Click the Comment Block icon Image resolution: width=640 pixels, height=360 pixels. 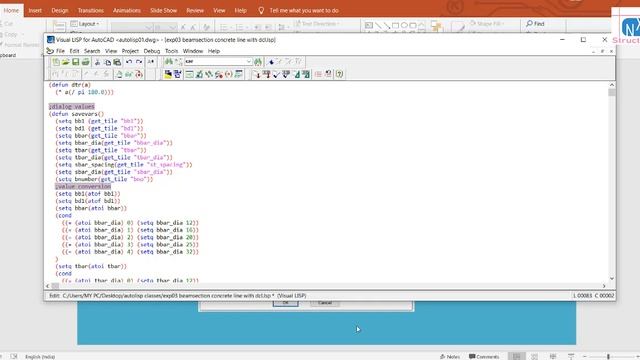[x=318, y=74]
